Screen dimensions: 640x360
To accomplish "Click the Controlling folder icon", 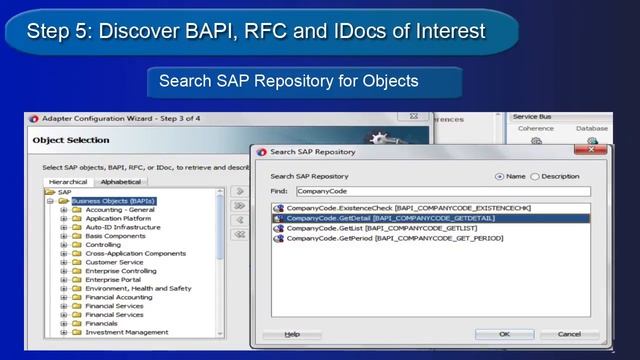I will [77, 245].
